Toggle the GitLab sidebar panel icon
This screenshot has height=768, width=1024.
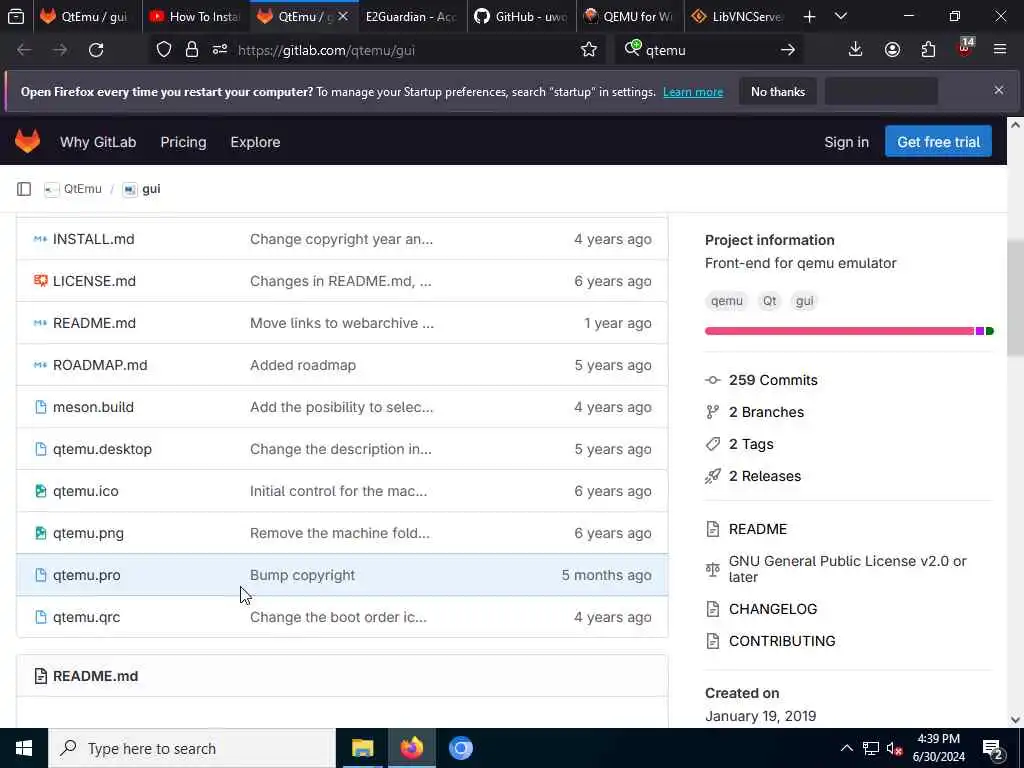pyautogui.click(x=24, y=189)
